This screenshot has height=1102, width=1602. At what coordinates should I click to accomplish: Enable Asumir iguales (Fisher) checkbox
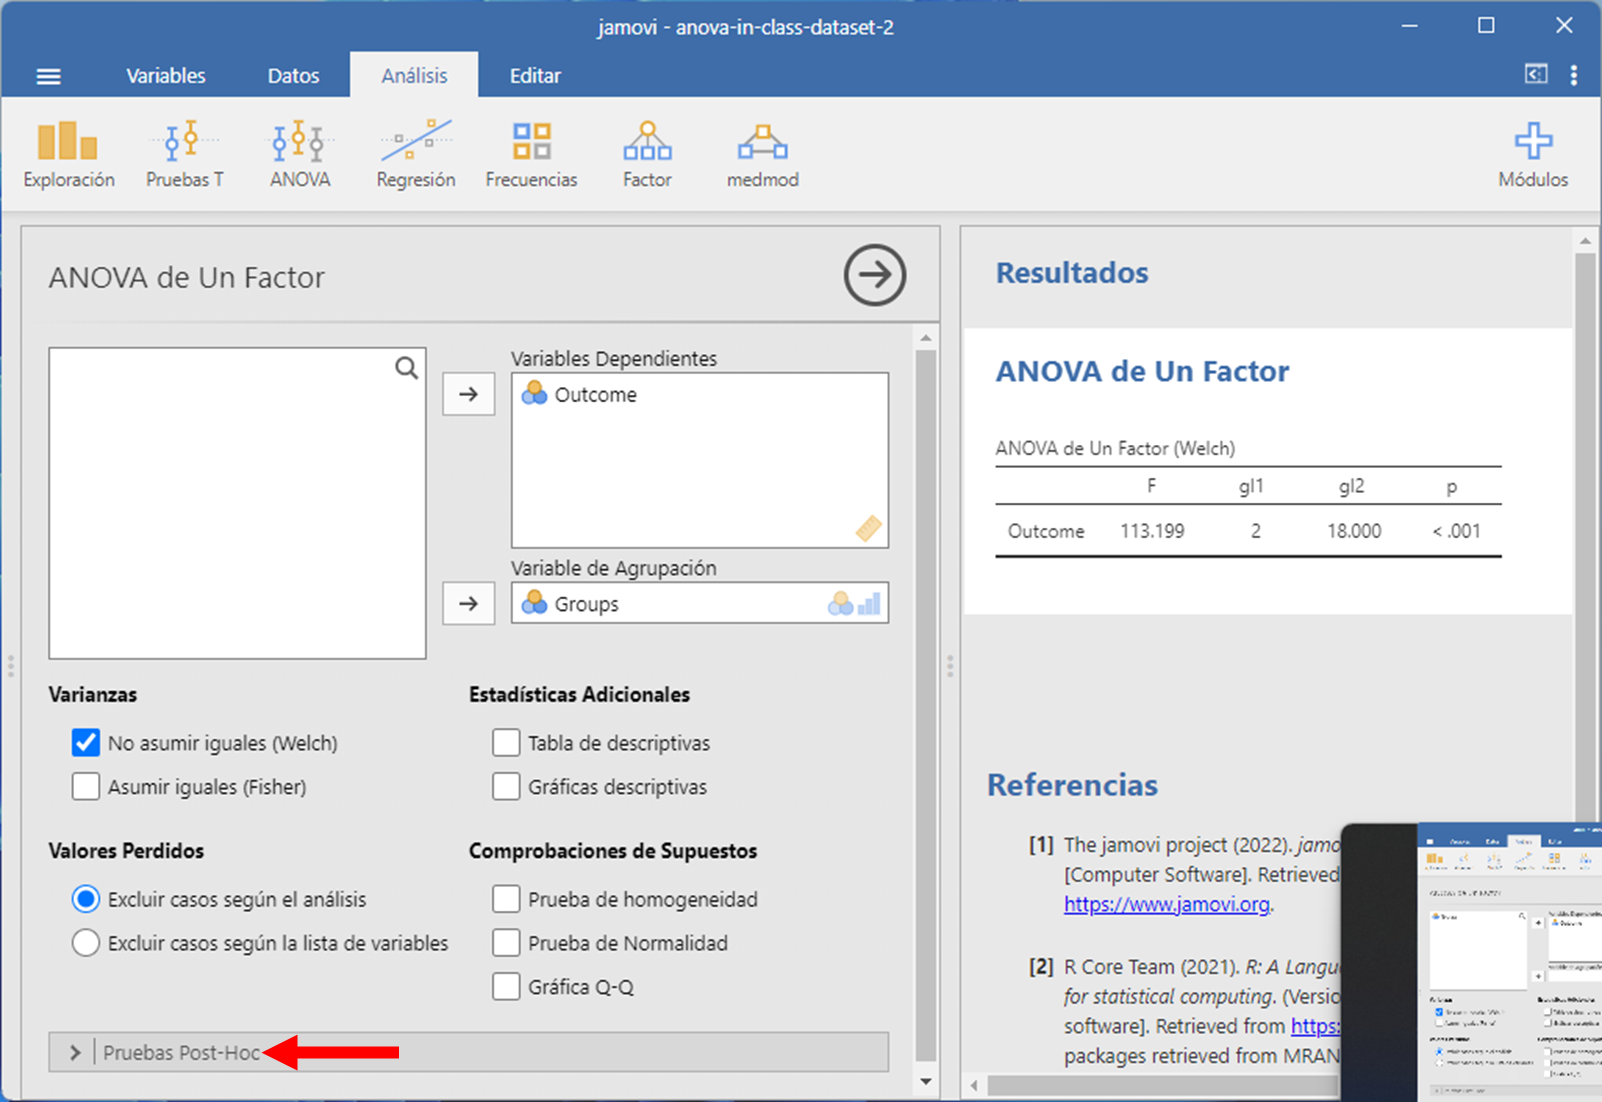[86, 787]
